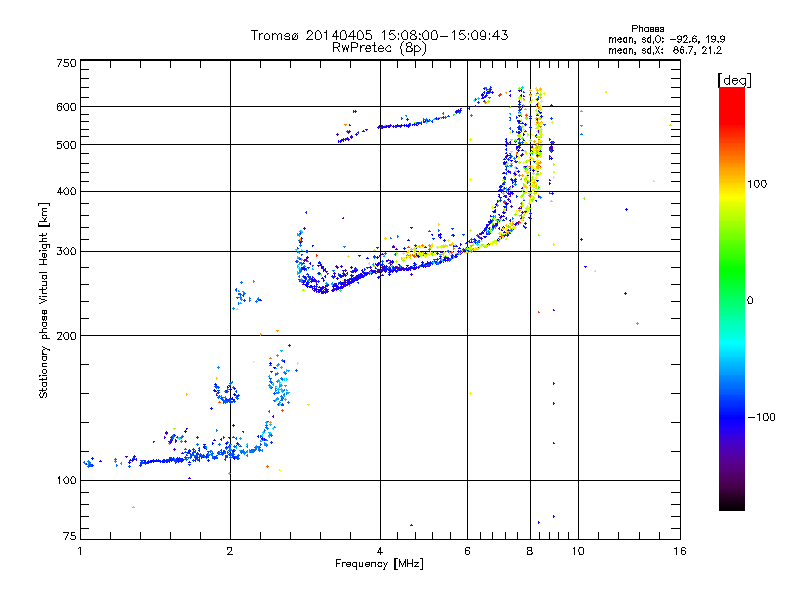Image resolution: width=800 pixels, height=600 pixels.
Task: Click the 75 height axis tick label
Action: (x=70, y=536)
